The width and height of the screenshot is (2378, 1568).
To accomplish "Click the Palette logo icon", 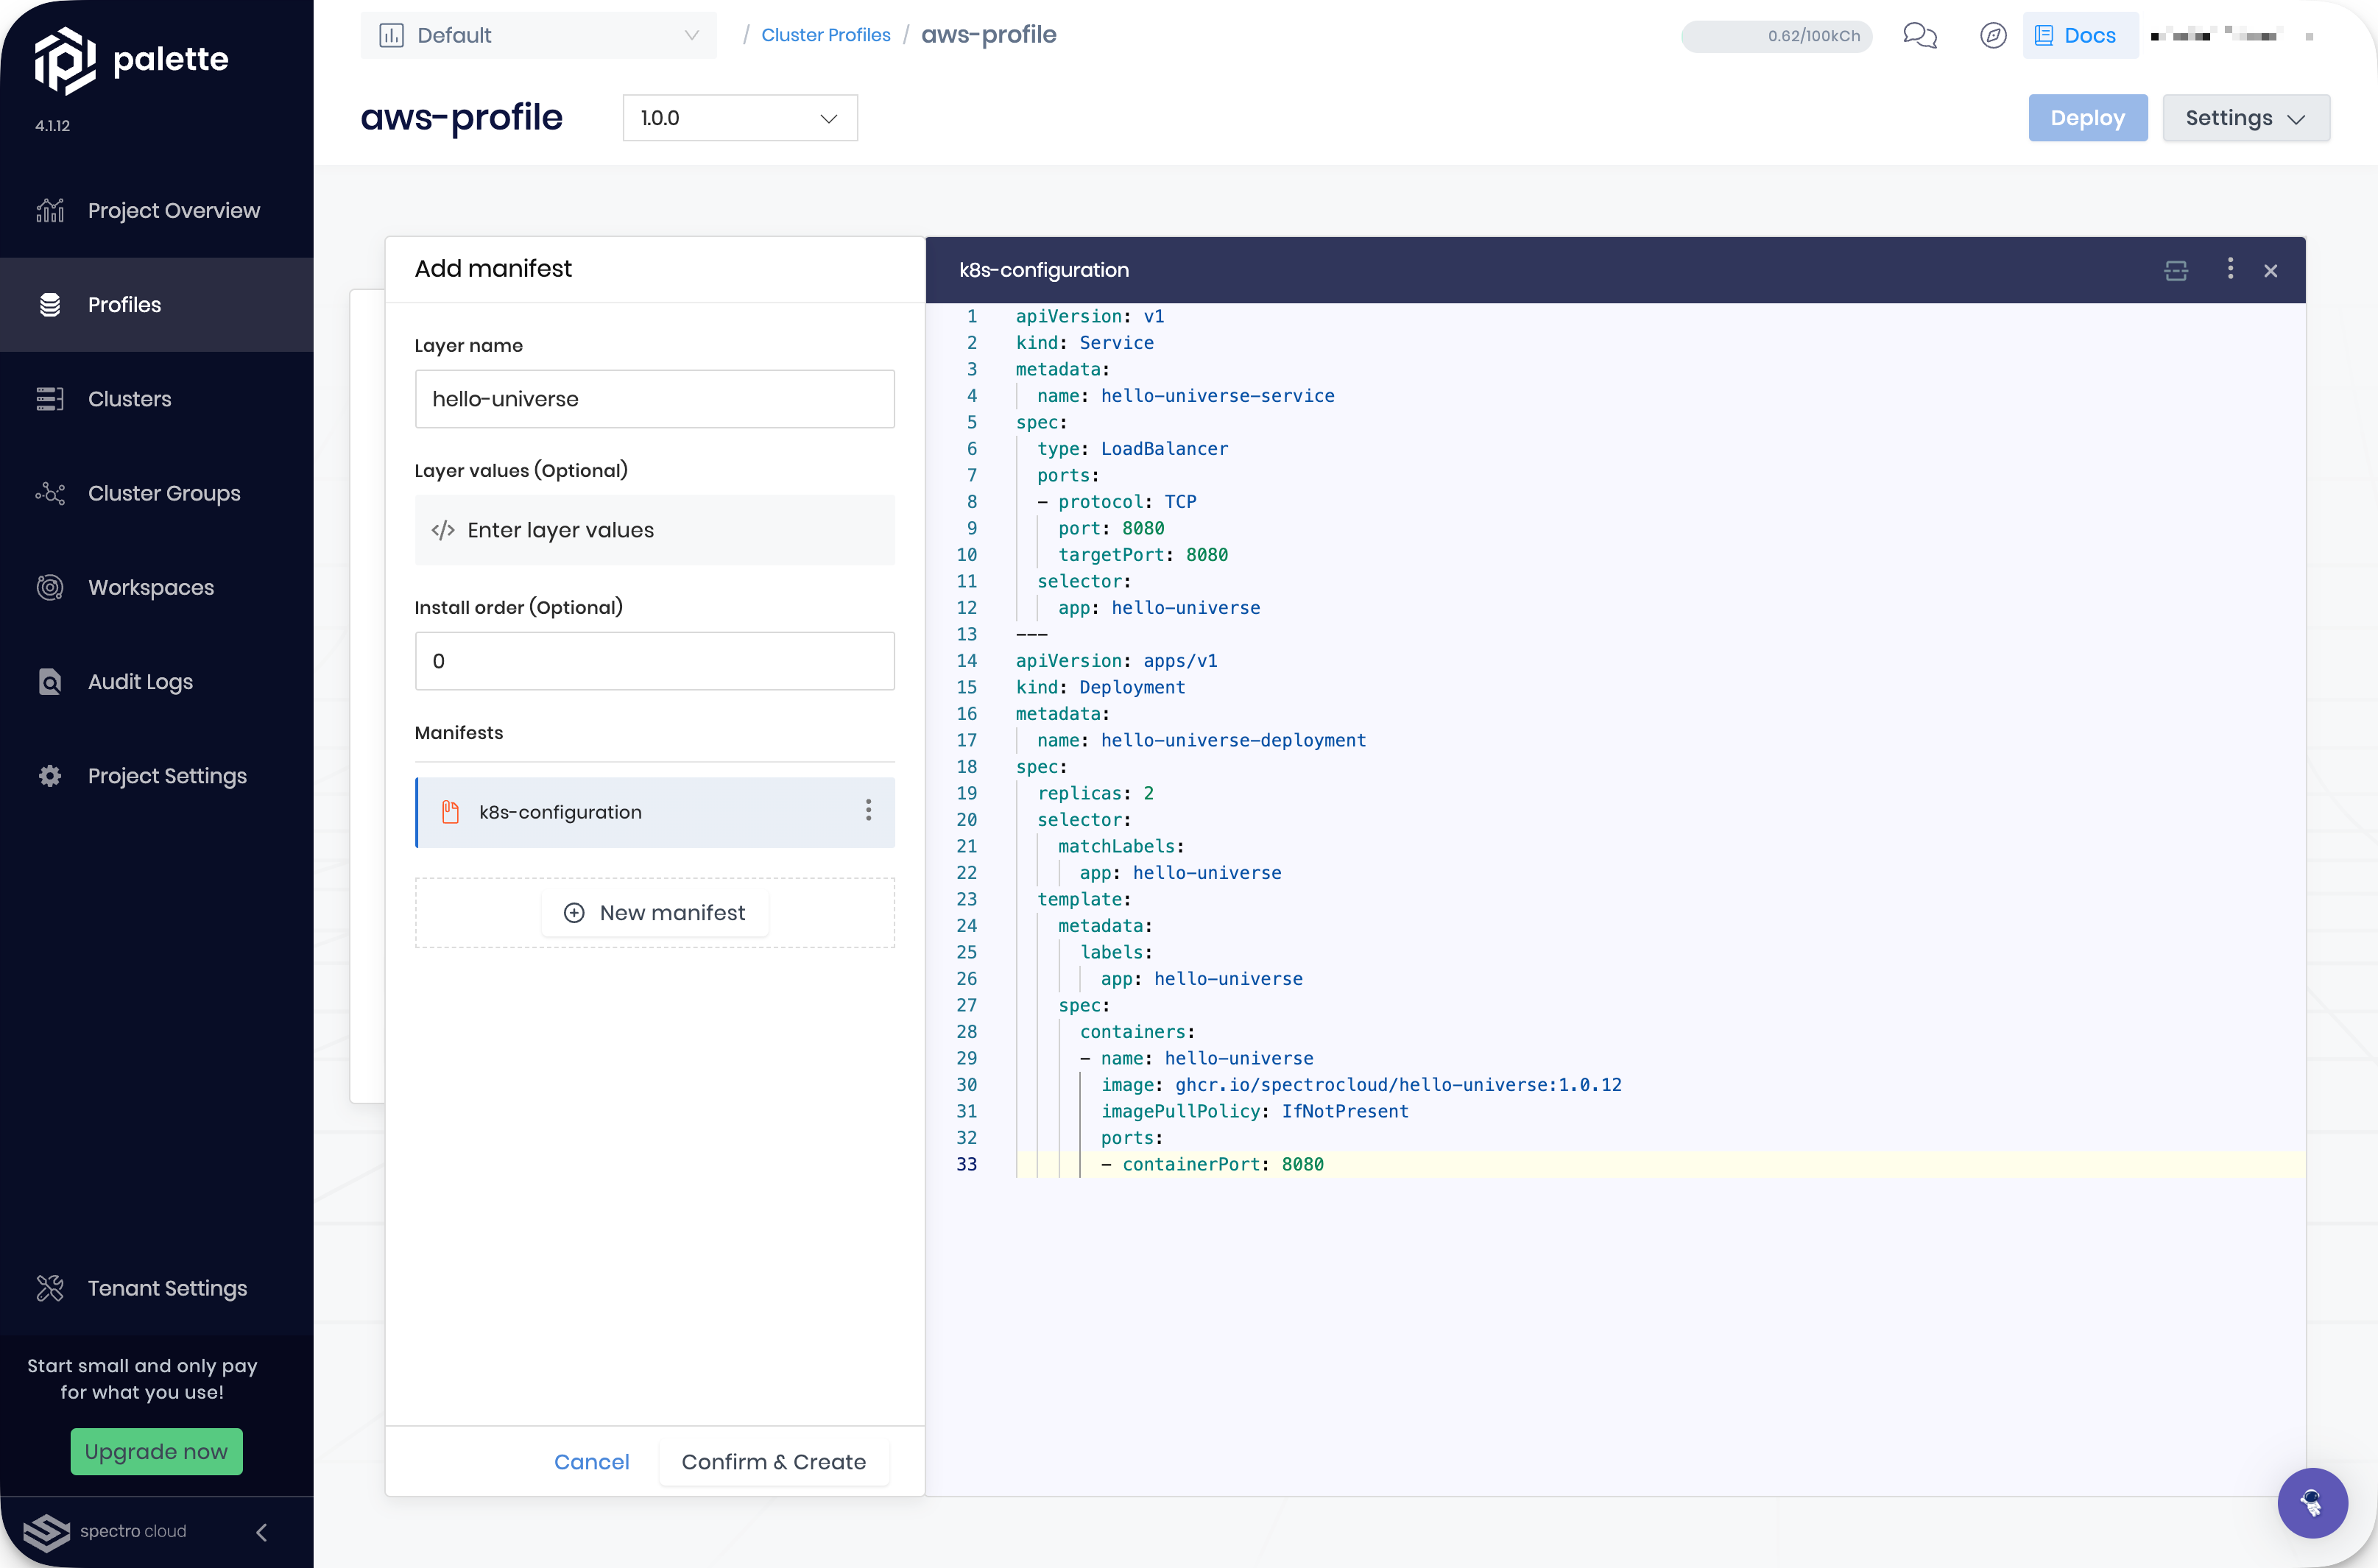I will pyautogui.click(x=65, y=60).
